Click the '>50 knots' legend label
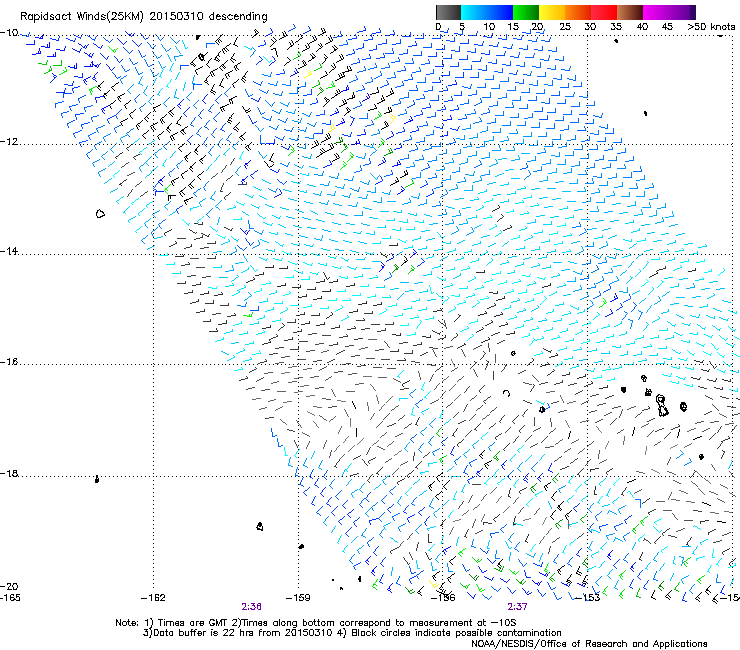The width and height of the screenshot is (740, 650). (x=711, y=27)
